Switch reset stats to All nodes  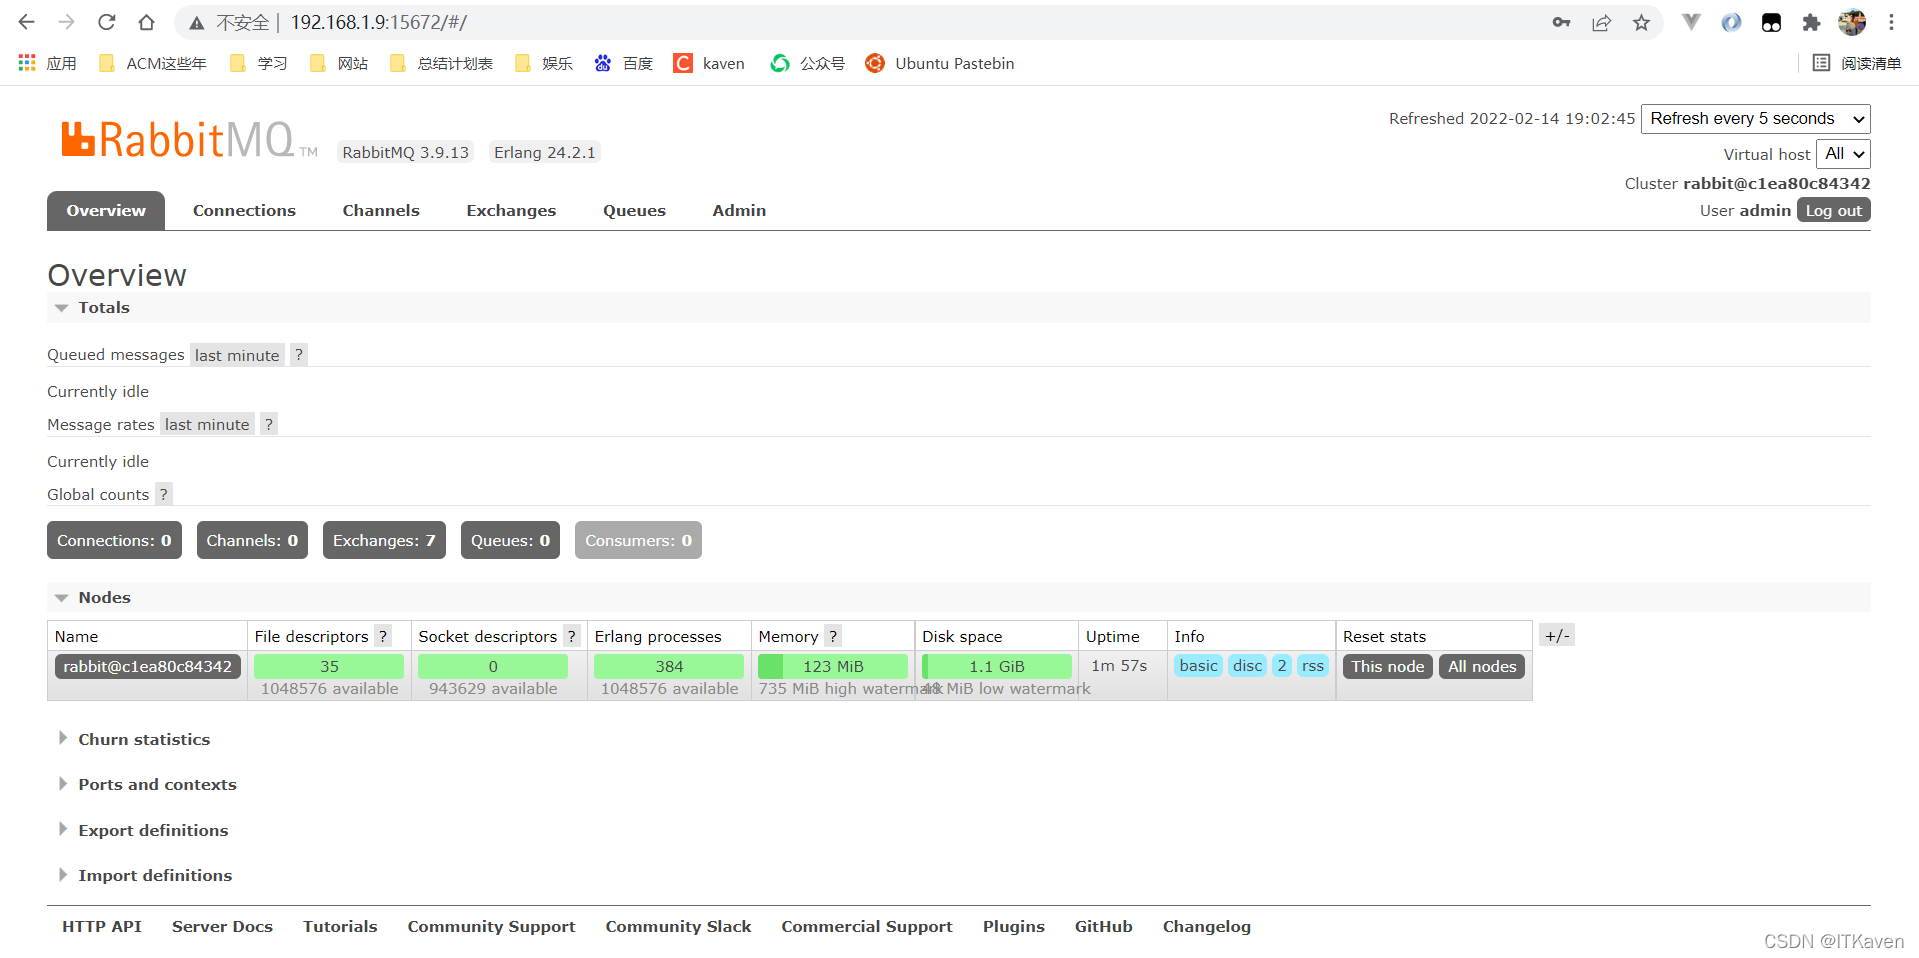click(1481, 666)
